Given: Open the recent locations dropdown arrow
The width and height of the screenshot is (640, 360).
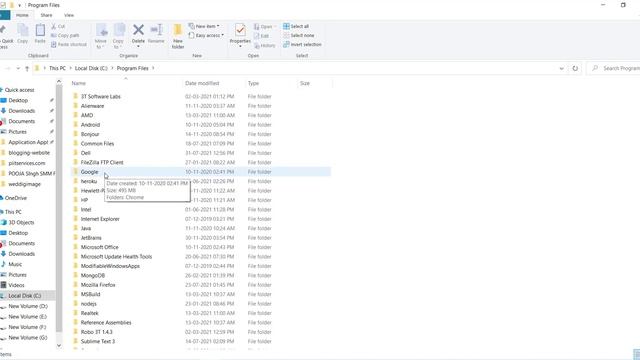Looking at the screenshot, I should coord(18,69).
